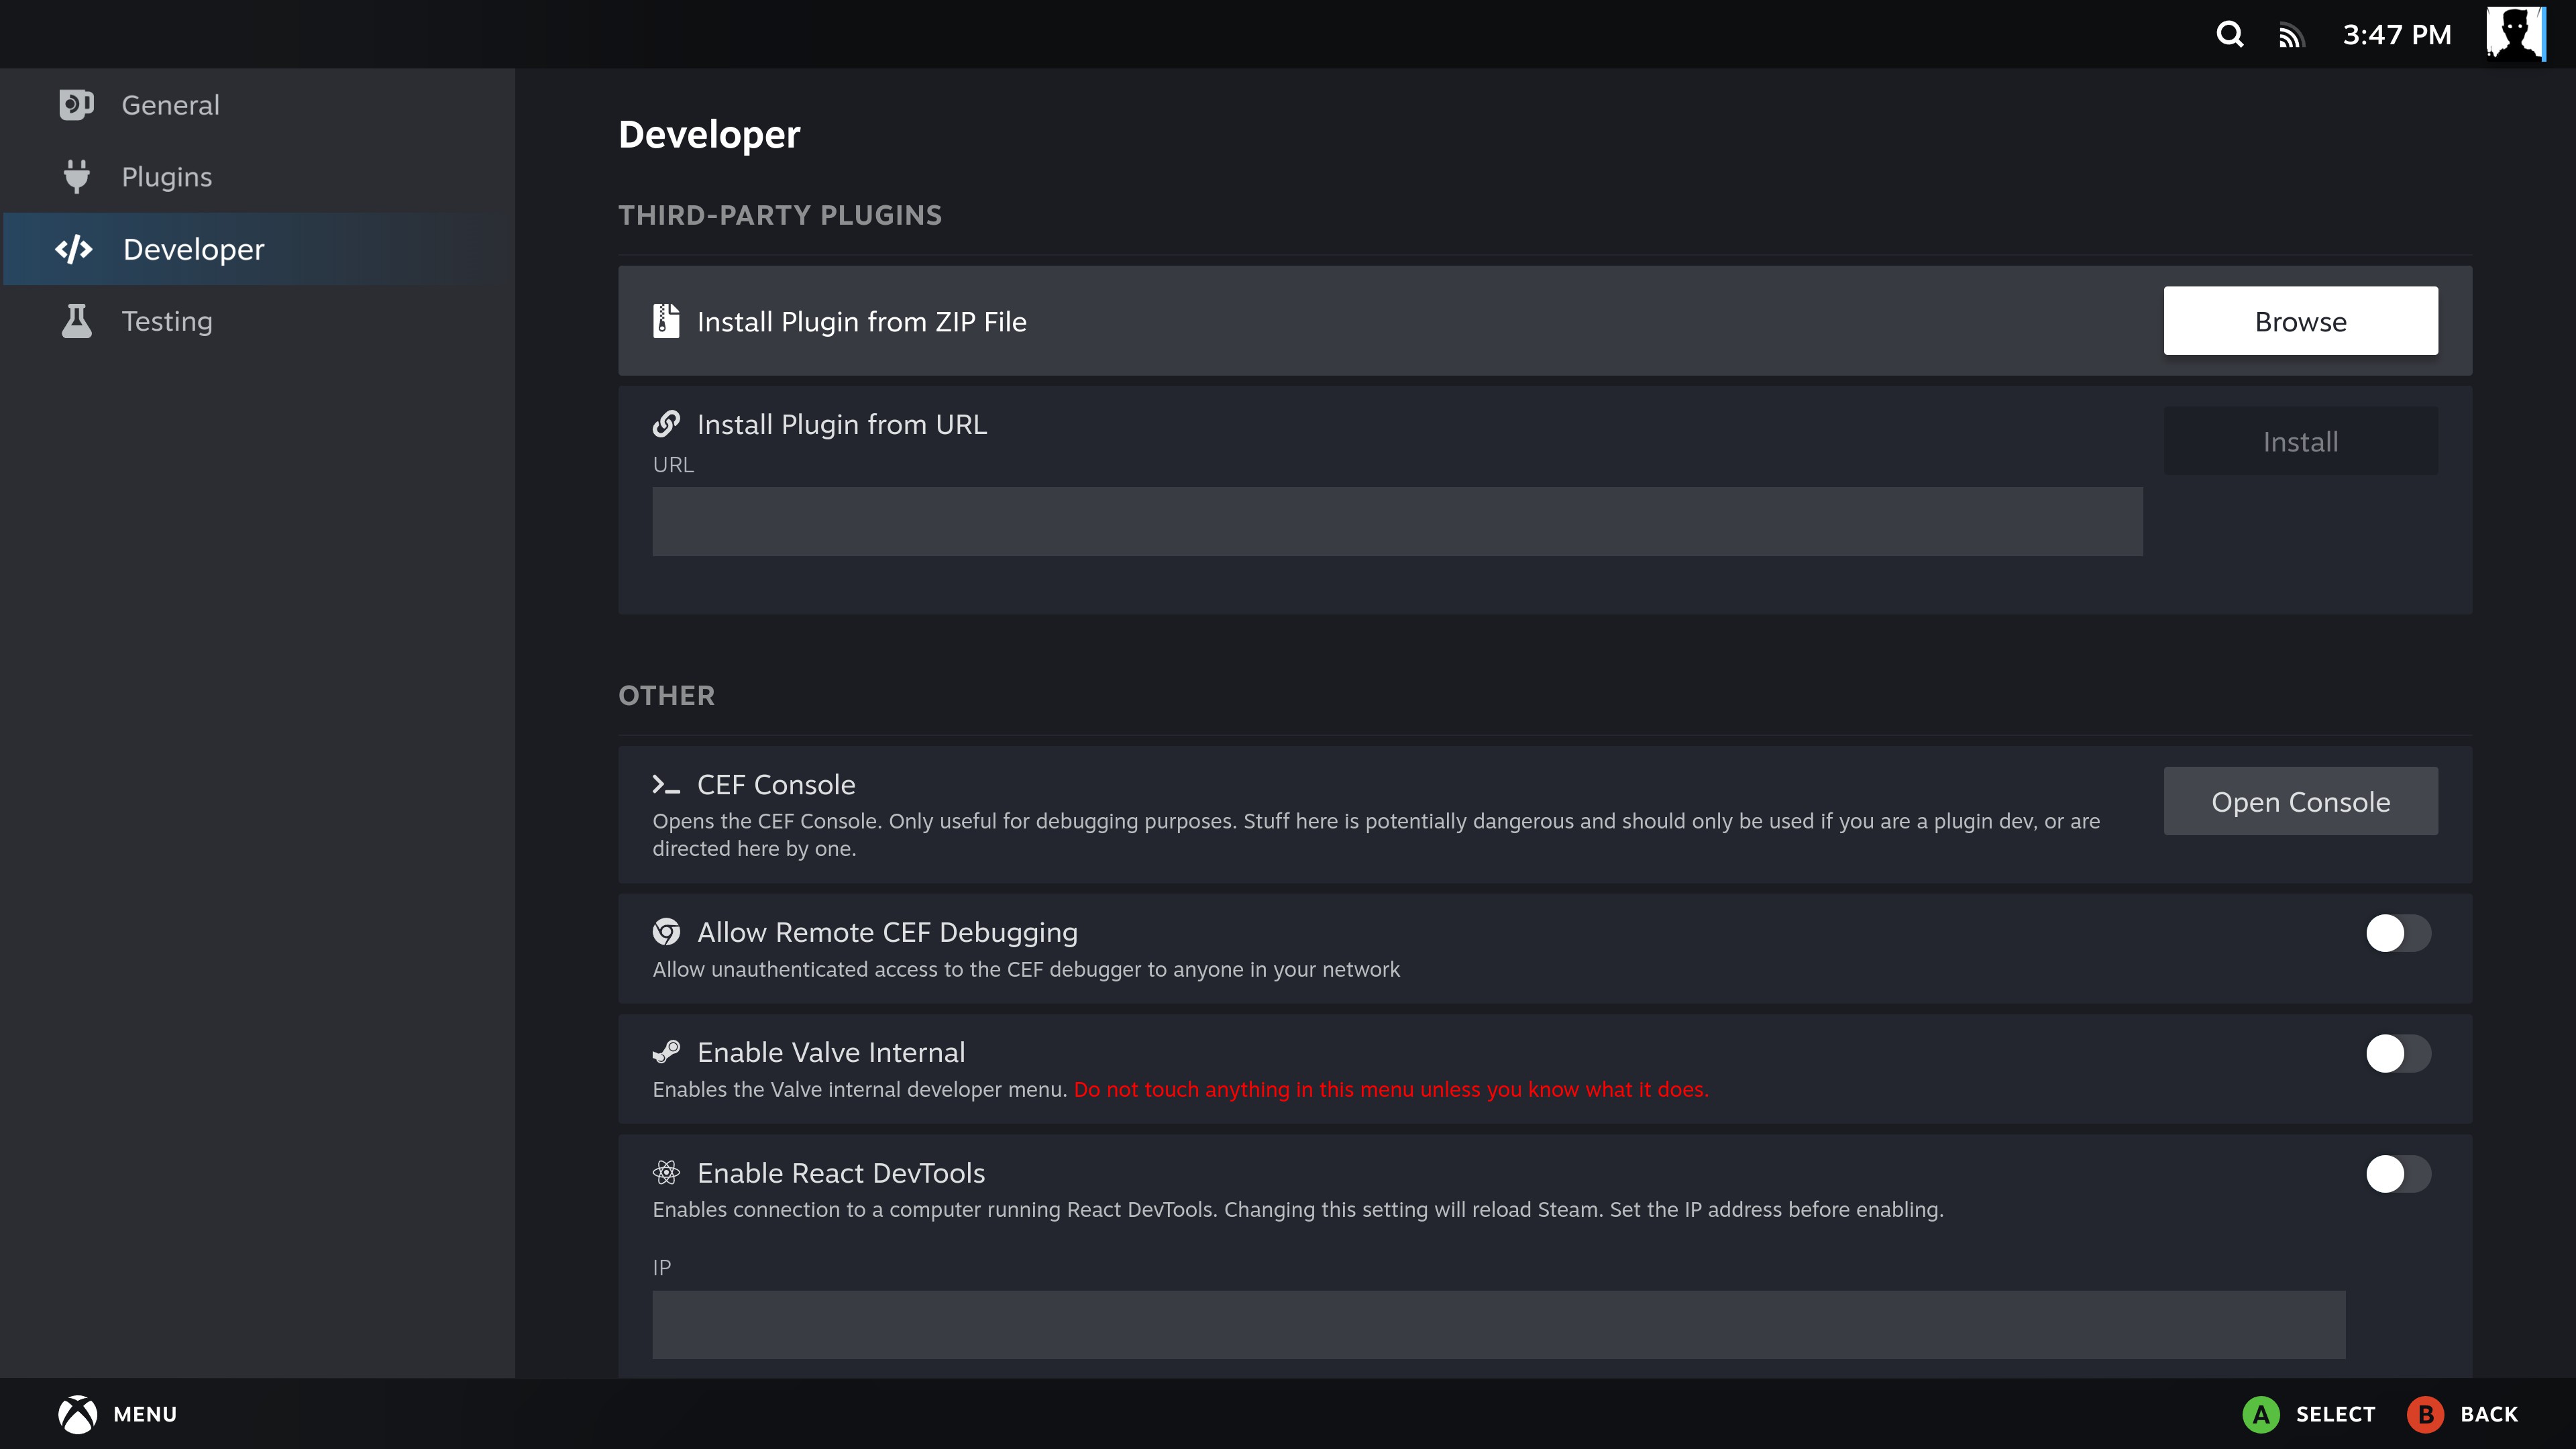
Task: Click the 3:47 PM clock
Action: tap(2396, 35)
